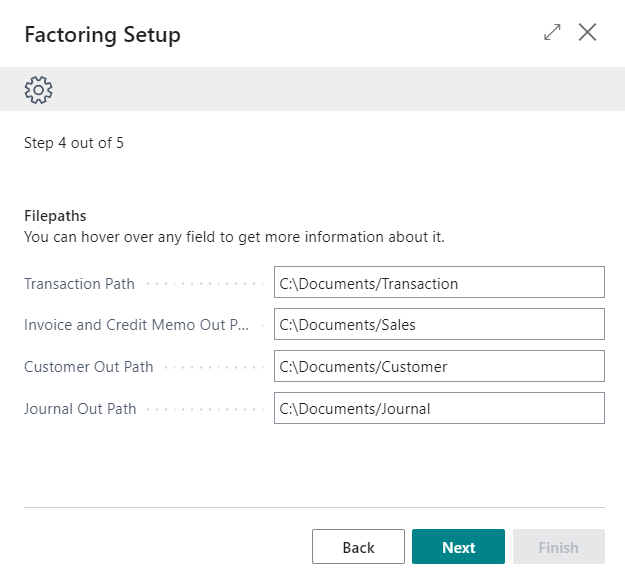Click the Factoring Setup dialog title
Screen dimensions: 625x588
click(102, 35)
